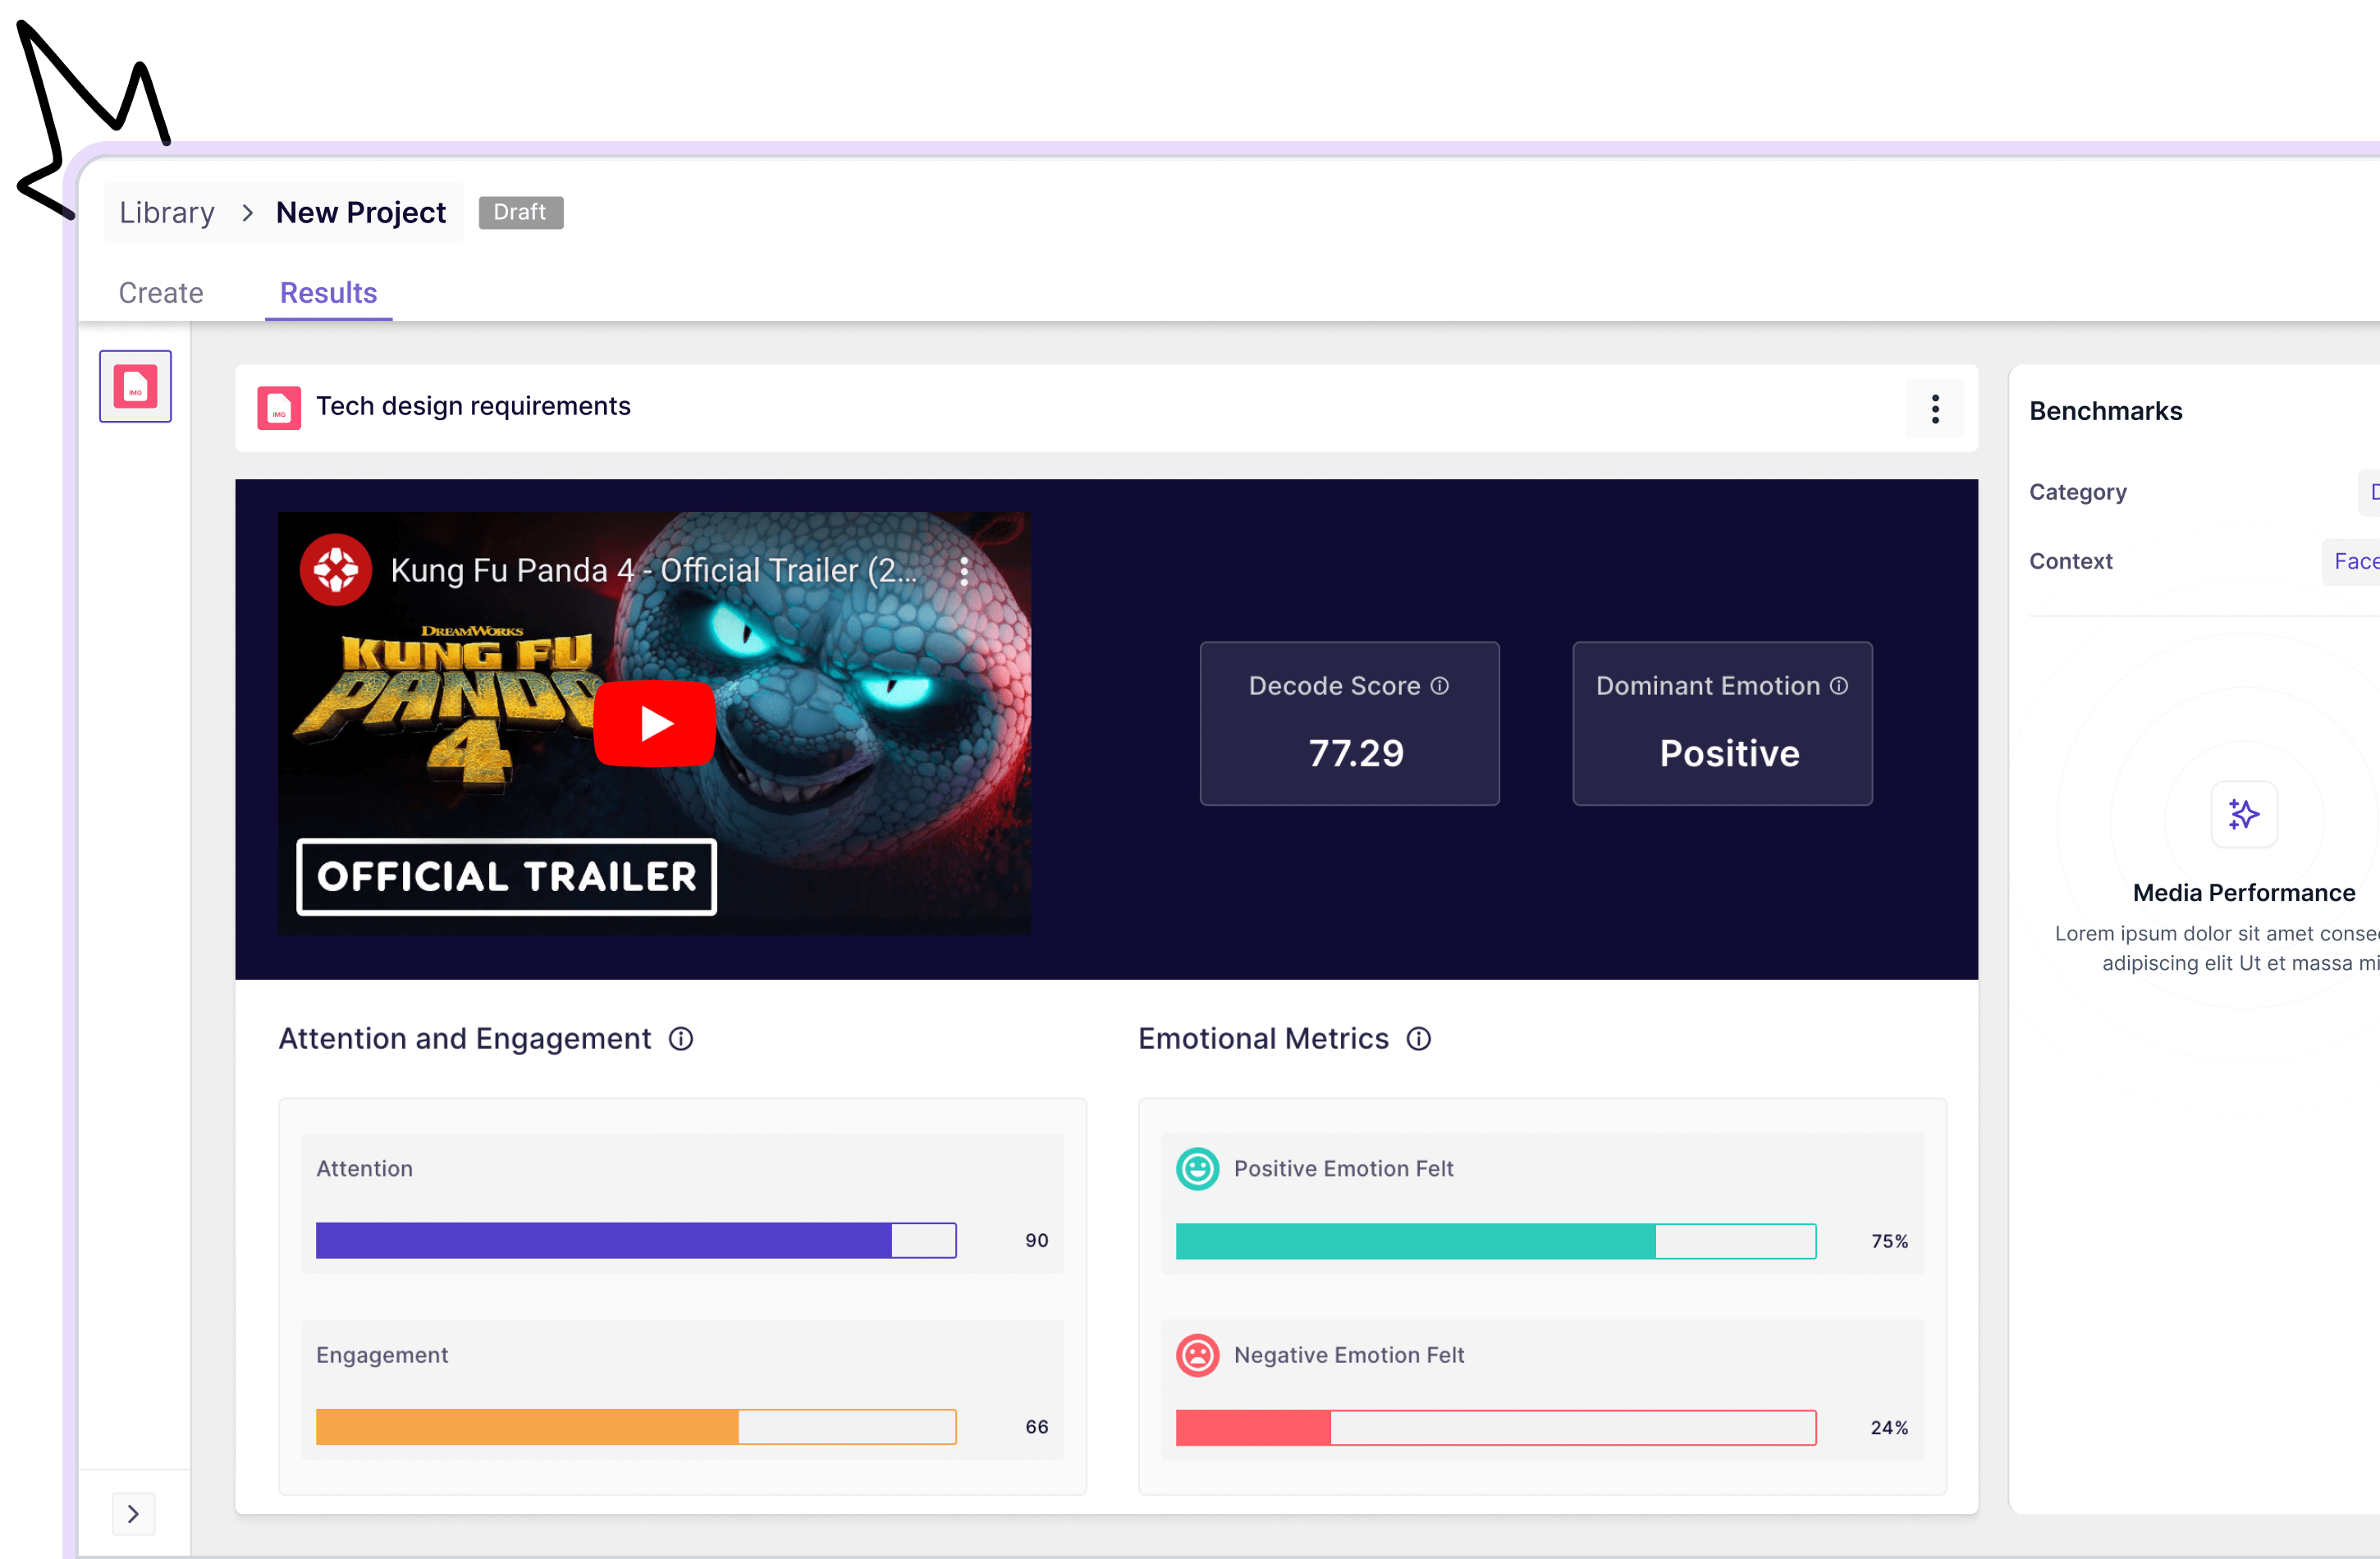2380x1559 pixels.
Task: Click the Negative Emotion Felt label
Action: tap(1348, 1355)
